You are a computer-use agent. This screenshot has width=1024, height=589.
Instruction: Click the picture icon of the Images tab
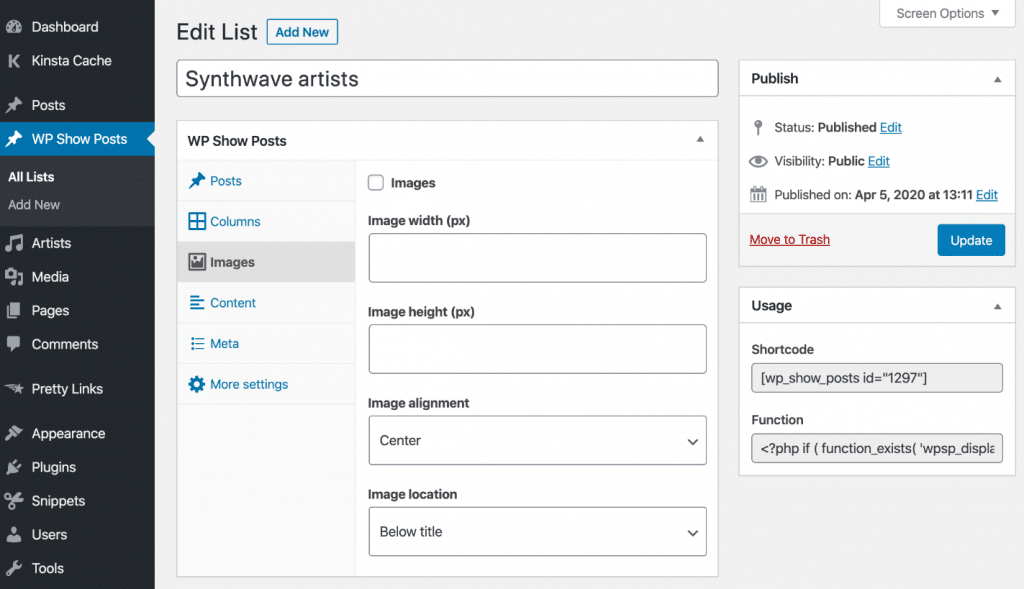[197, 262]
